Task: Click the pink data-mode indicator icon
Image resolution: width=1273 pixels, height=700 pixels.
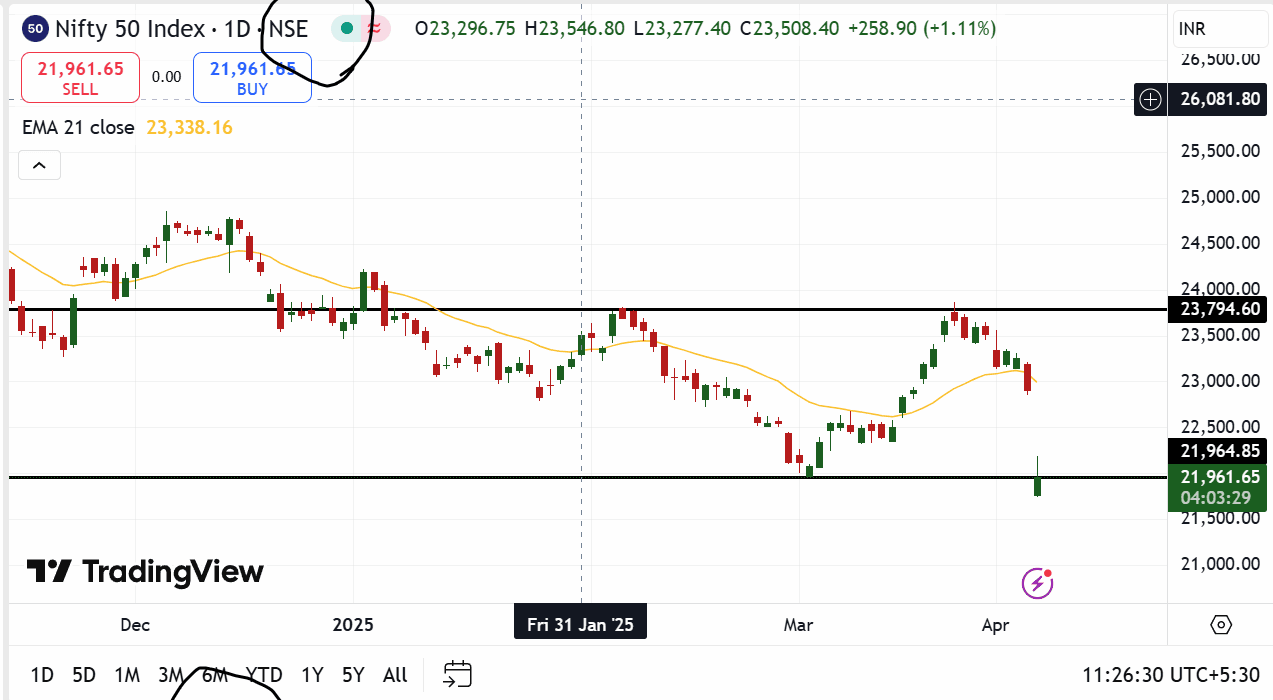Action: pos(375,28)
